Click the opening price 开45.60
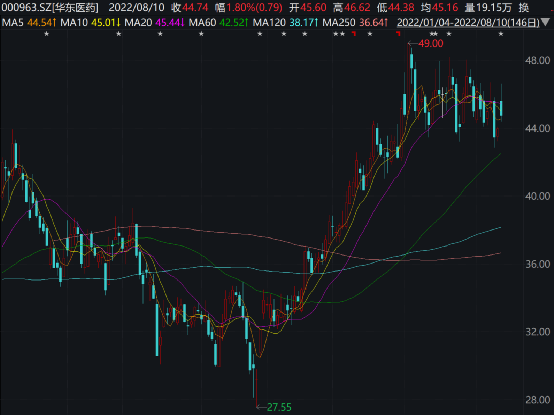This screenshot has height=415, width=554. tap(307, 7)
